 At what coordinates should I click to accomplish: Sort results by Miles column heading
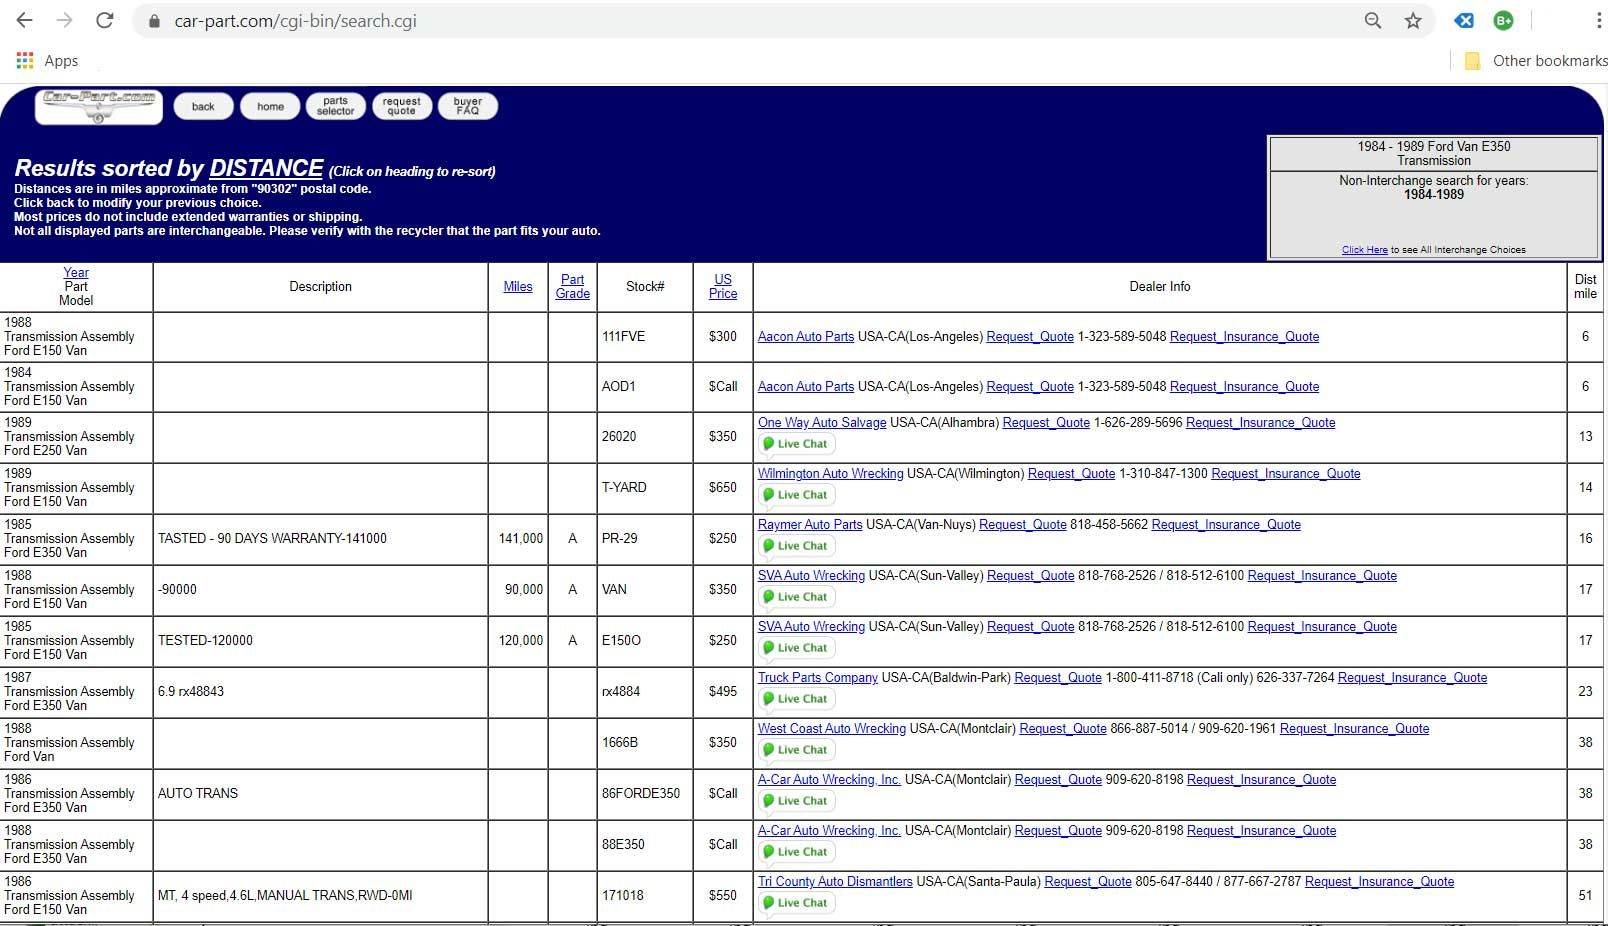[517, 287]
